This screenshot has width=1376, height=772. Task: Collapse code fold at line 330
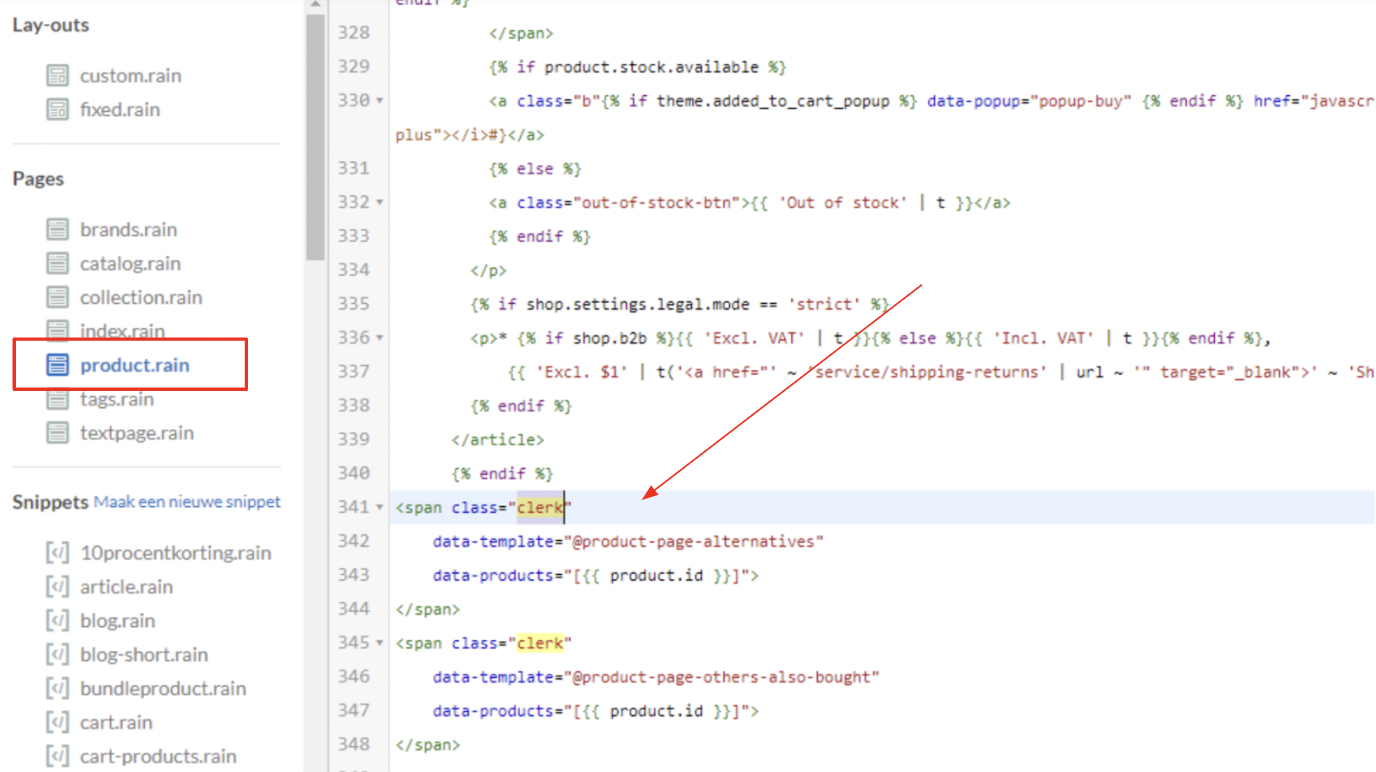(380, 101)
